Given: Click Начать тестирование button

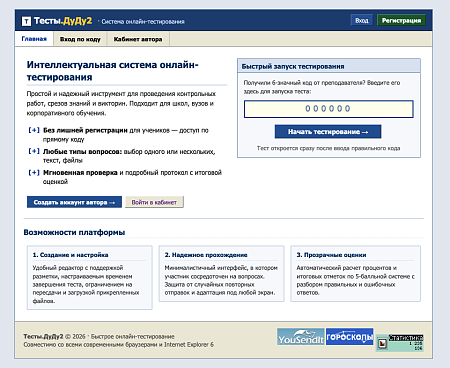Looking at the screenshot, I should click(328, 132).
